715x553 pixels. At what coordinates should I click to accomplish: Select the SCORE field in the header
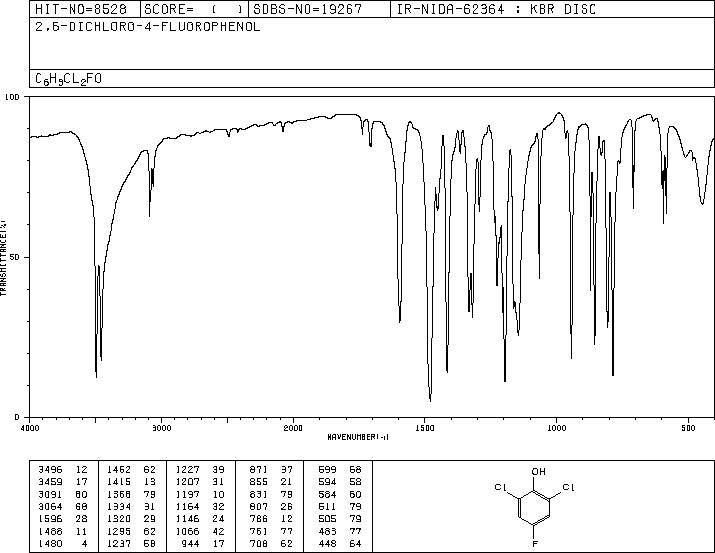(194, 9)
